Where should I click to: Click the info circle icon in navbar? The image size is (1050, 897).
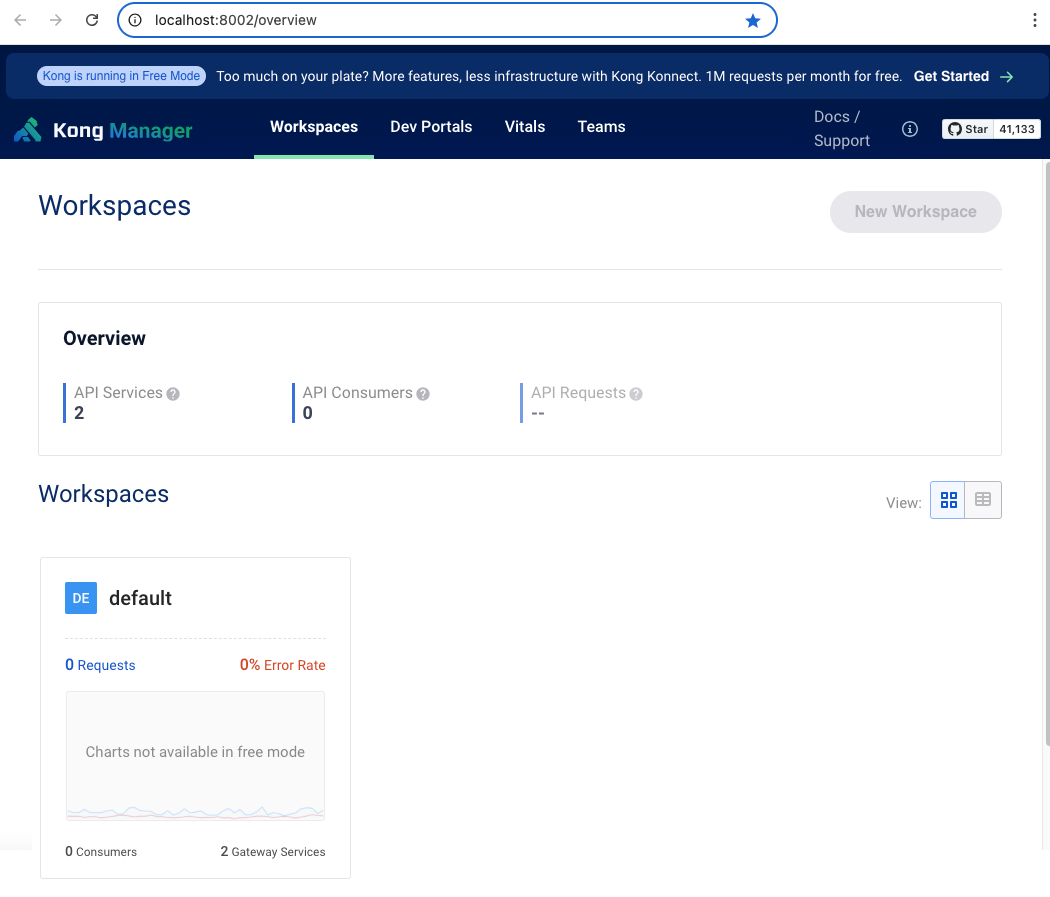910,129
